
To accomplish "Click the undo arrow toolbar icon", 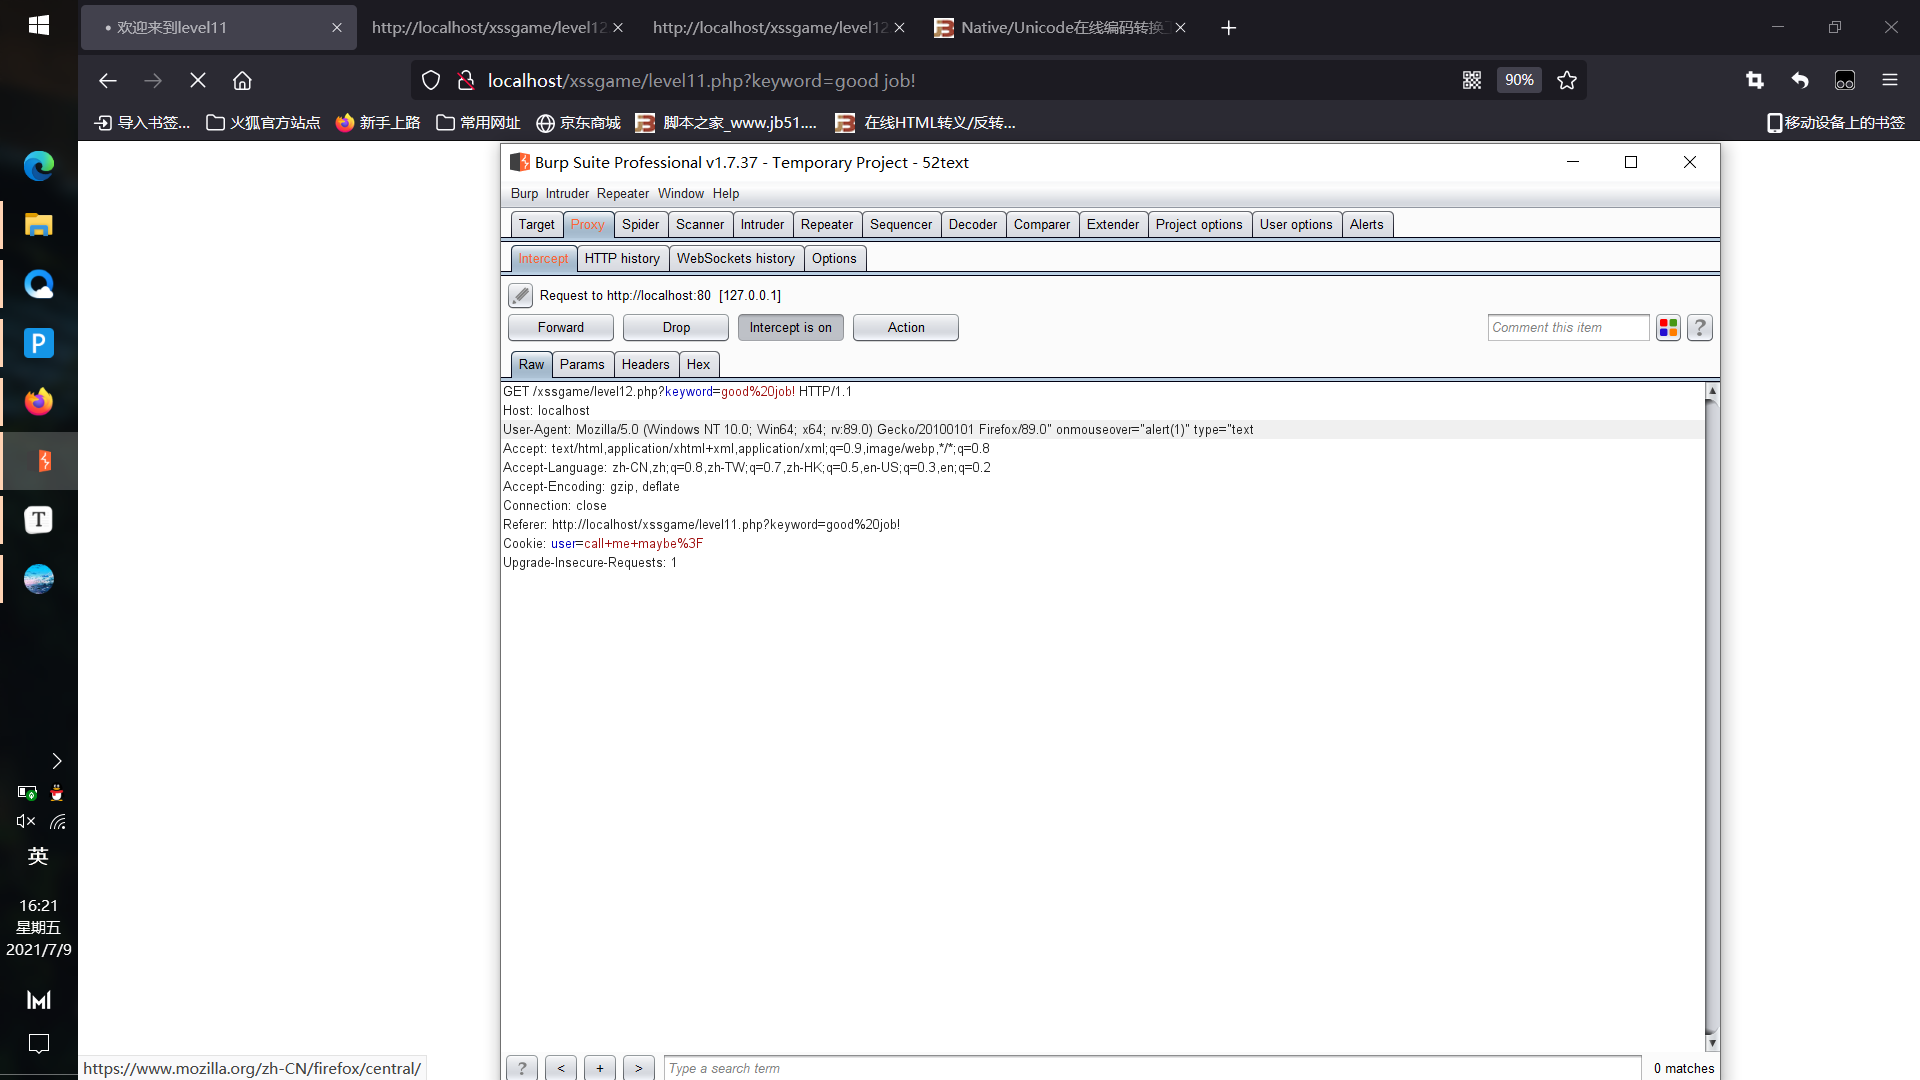I will tap(1800, 80).
